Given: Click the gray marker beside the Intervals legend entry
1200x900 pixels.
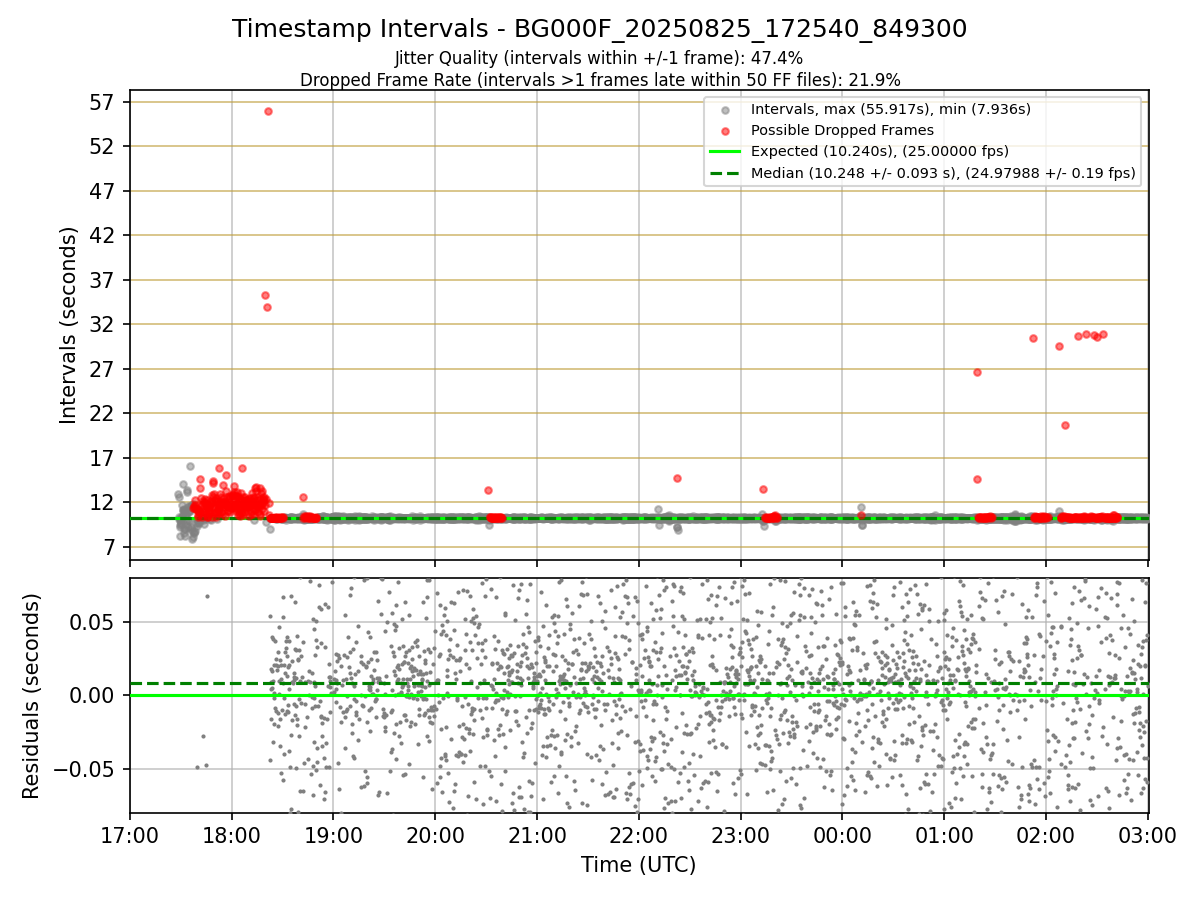Looking at the screenshot, I should (726, 110).
